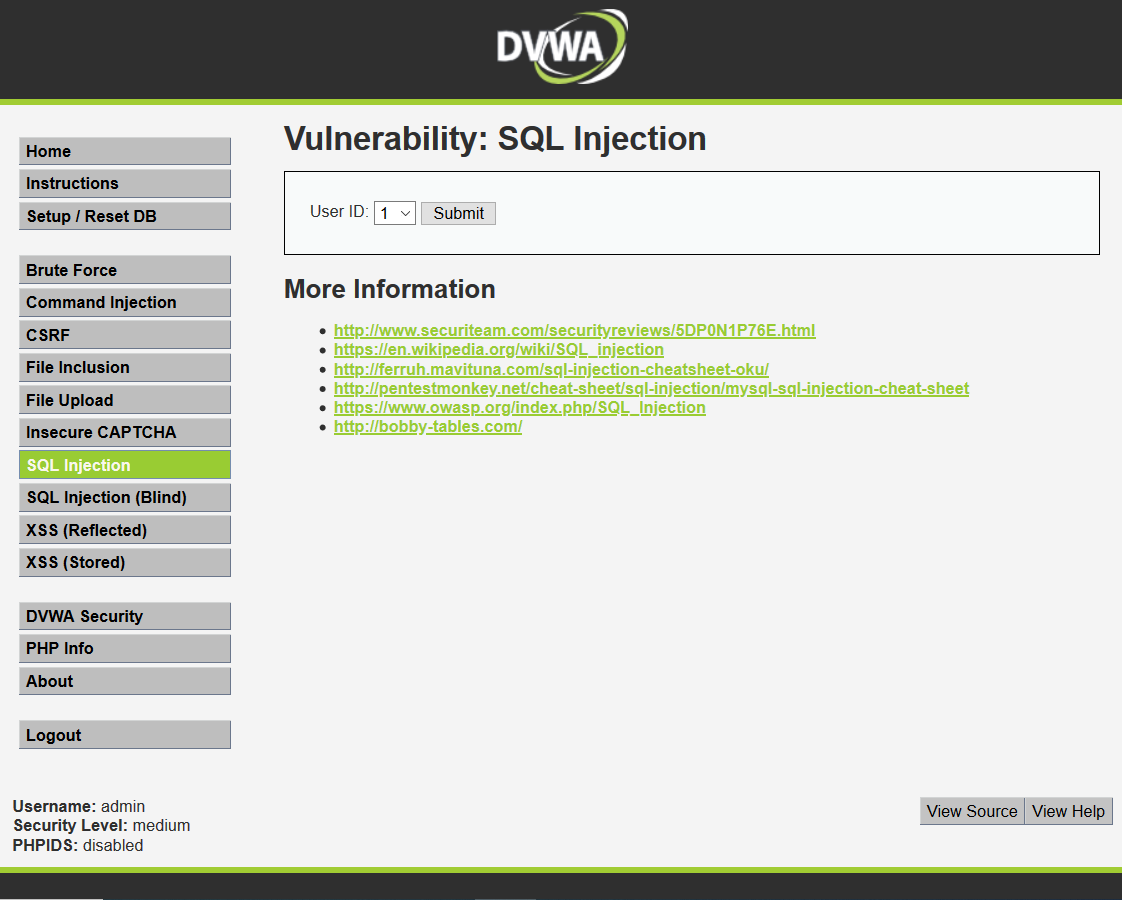Log out via the Logout button
Viewport: 1122px width, 900px height.
(125, 735)
